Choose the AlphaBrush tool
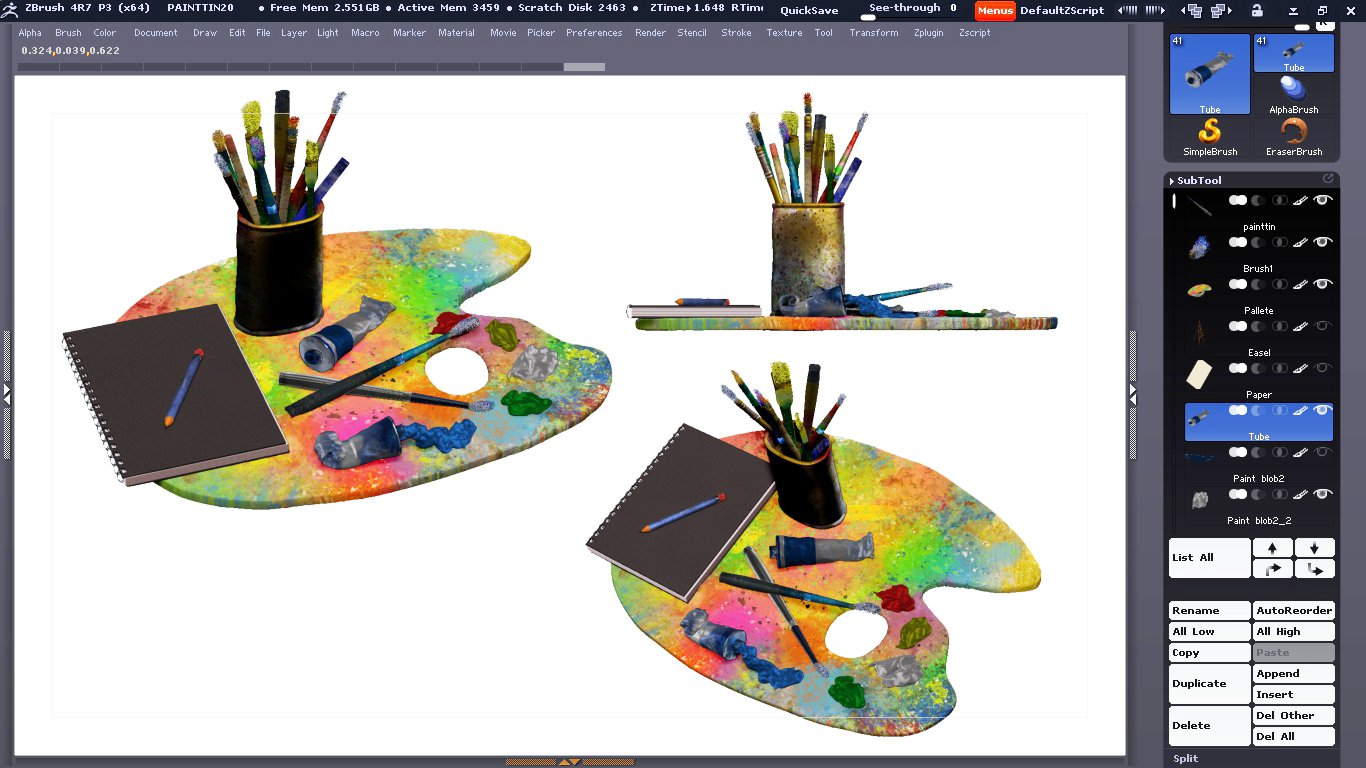Screen dimensions: 1366x768 (x=1294, y=94)
